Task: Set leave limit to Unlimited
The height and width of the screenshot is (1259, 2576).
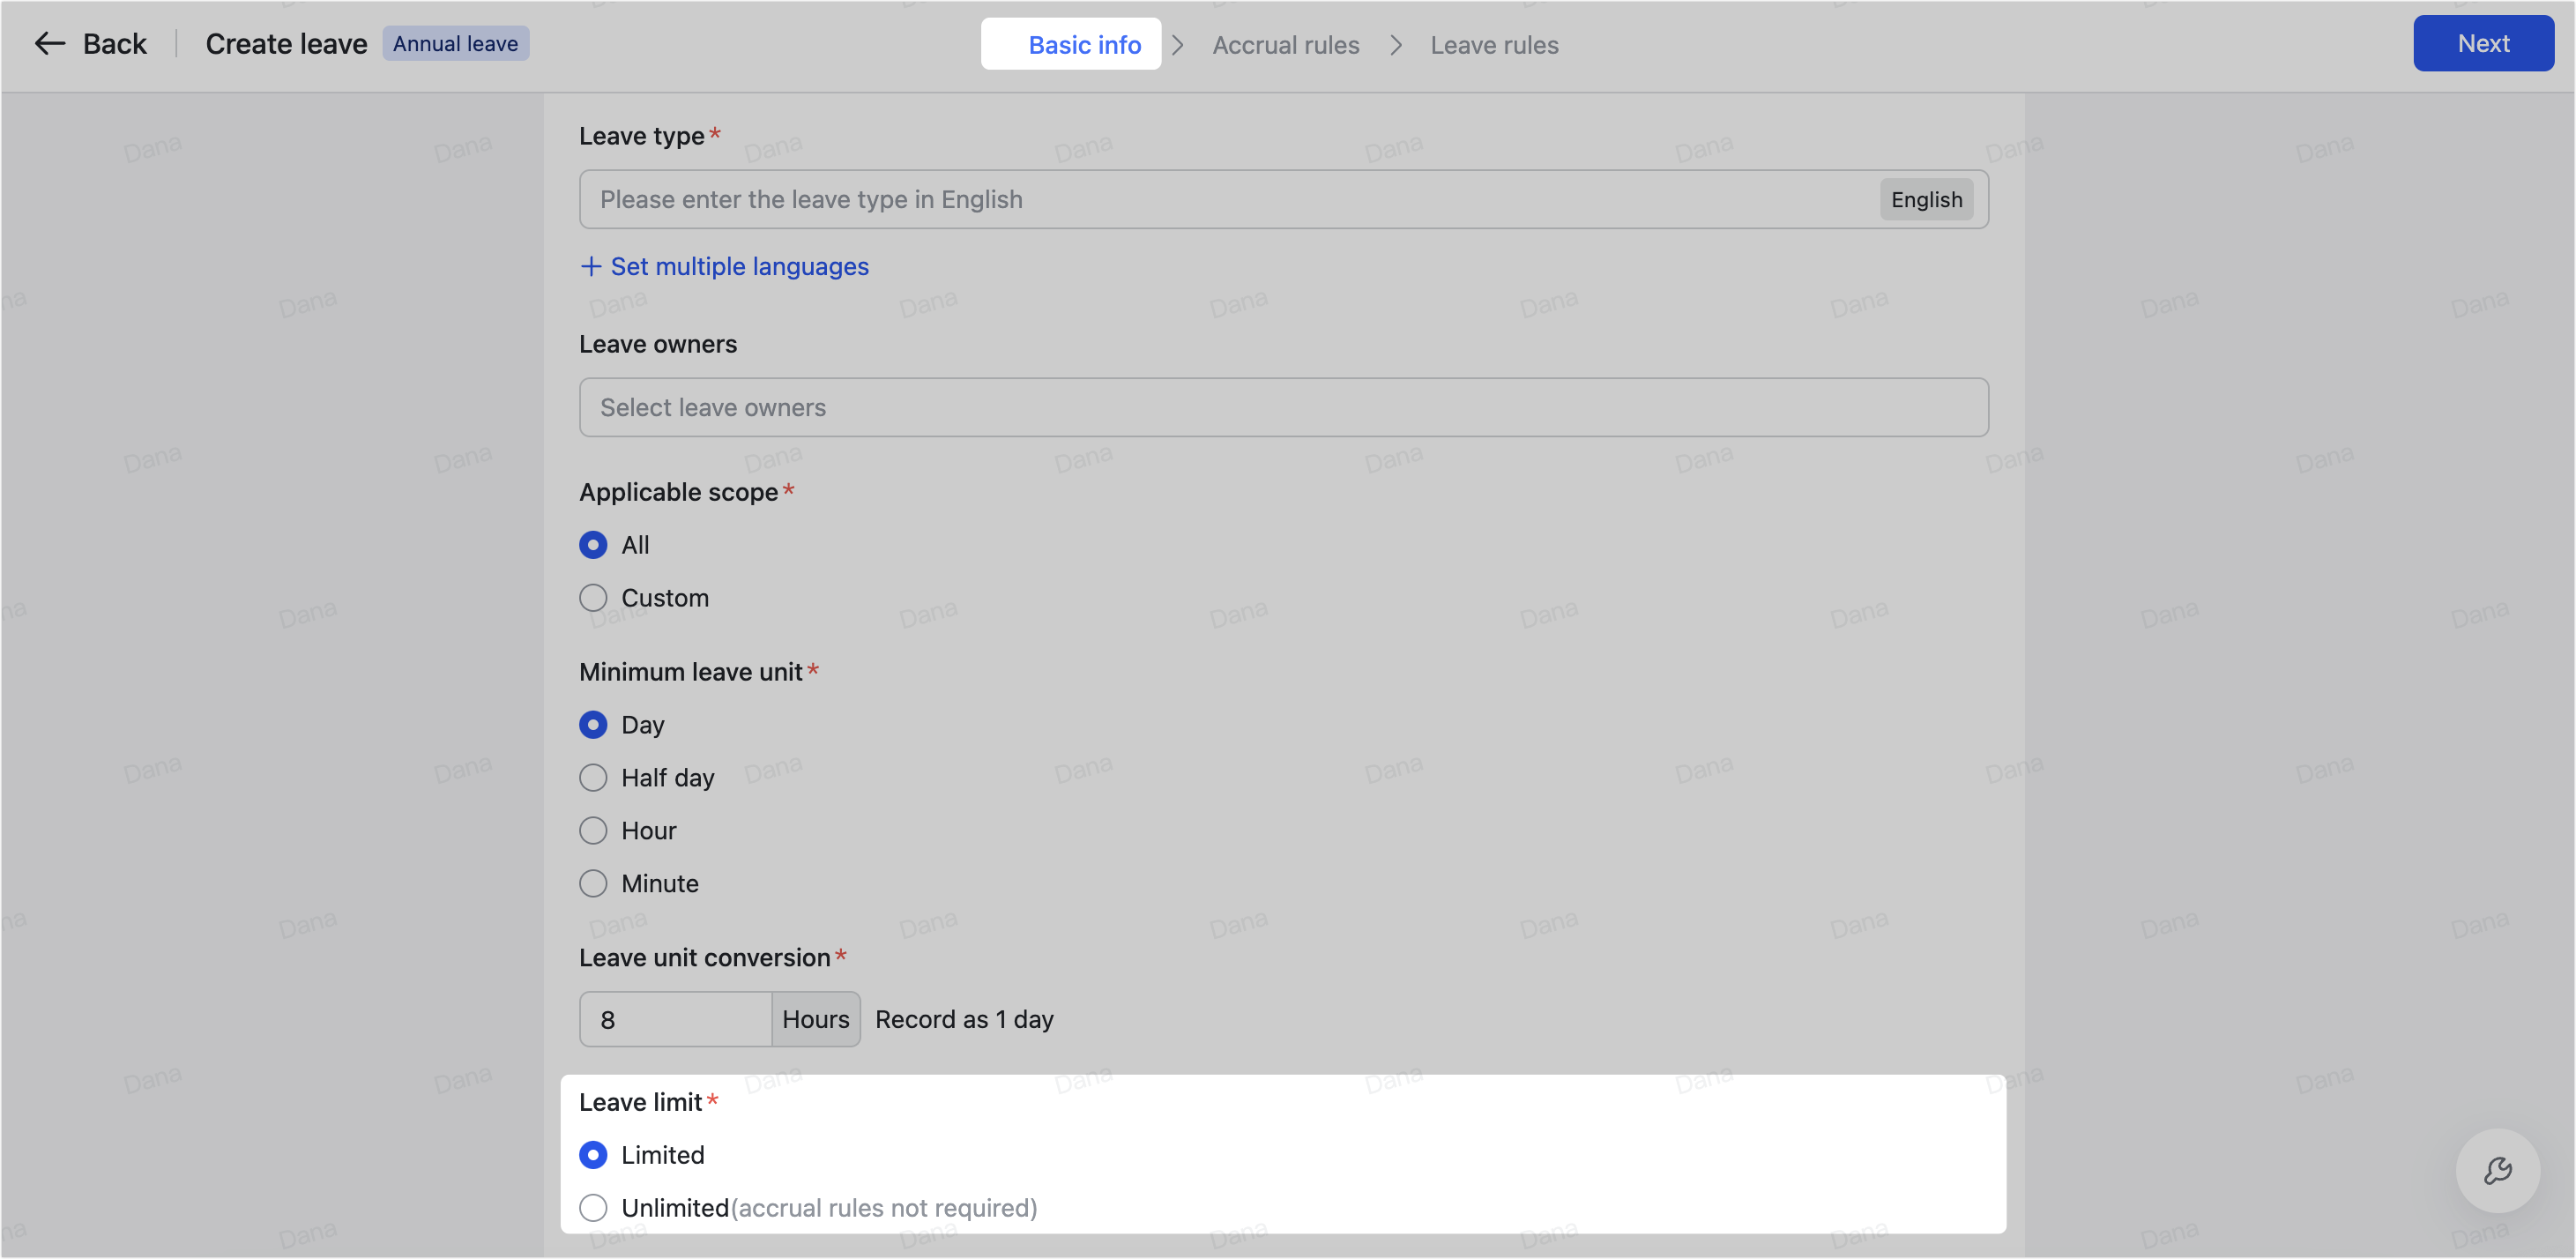Action: 593,1207
